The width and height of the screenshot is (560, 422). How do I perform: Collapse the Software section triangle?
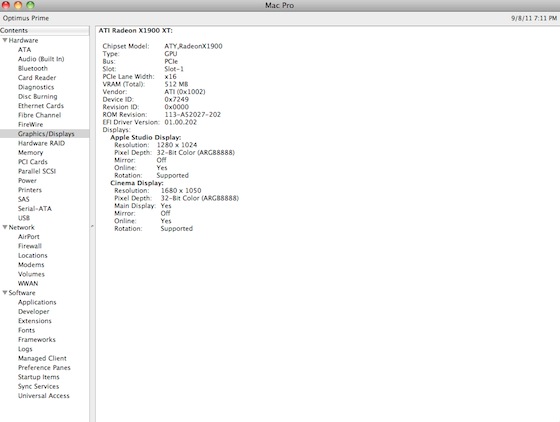5,293
